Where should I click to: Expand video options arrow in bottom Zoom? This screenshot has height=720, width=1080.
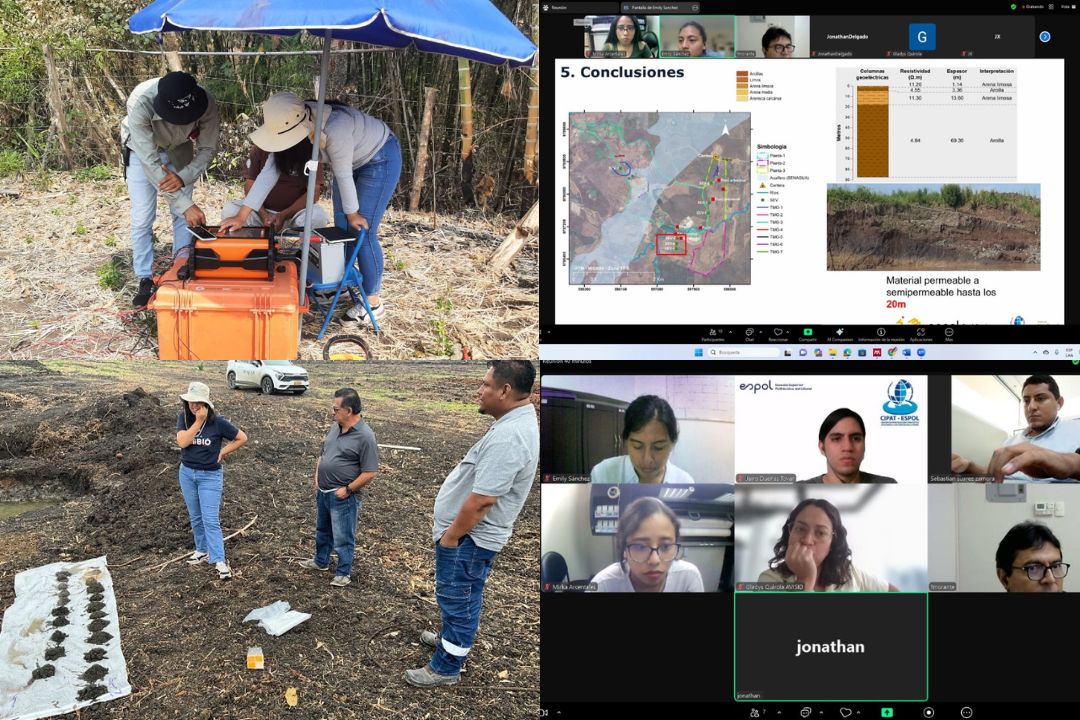coord(559,712)
